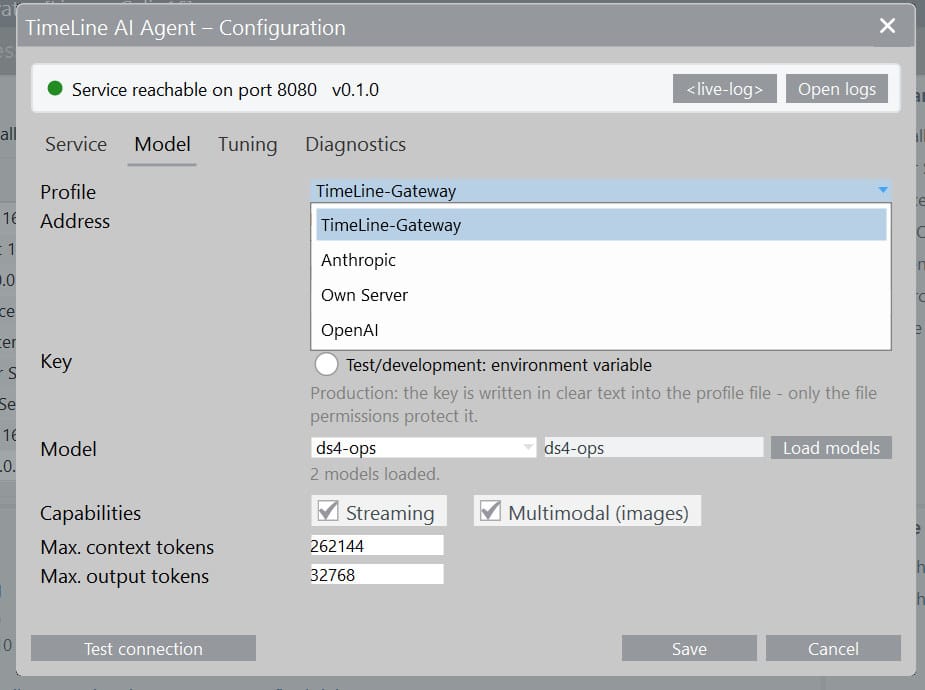
Task: Select the Own Server profile option
Action: [601, 295]
